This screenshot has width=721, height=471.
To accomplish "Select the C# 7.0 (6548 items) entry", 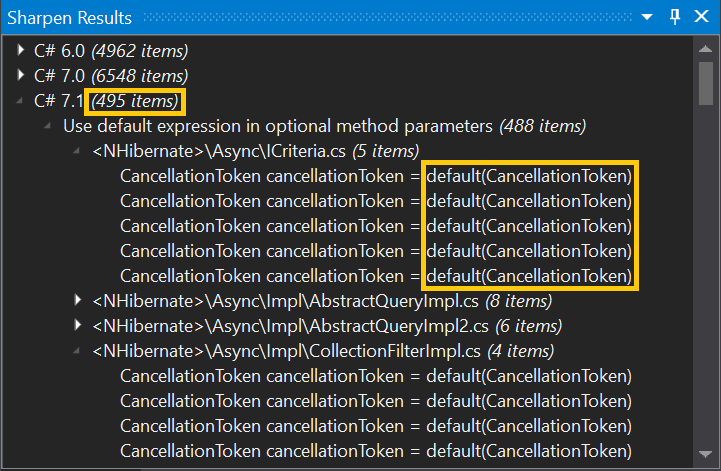I will pos(111,76).
